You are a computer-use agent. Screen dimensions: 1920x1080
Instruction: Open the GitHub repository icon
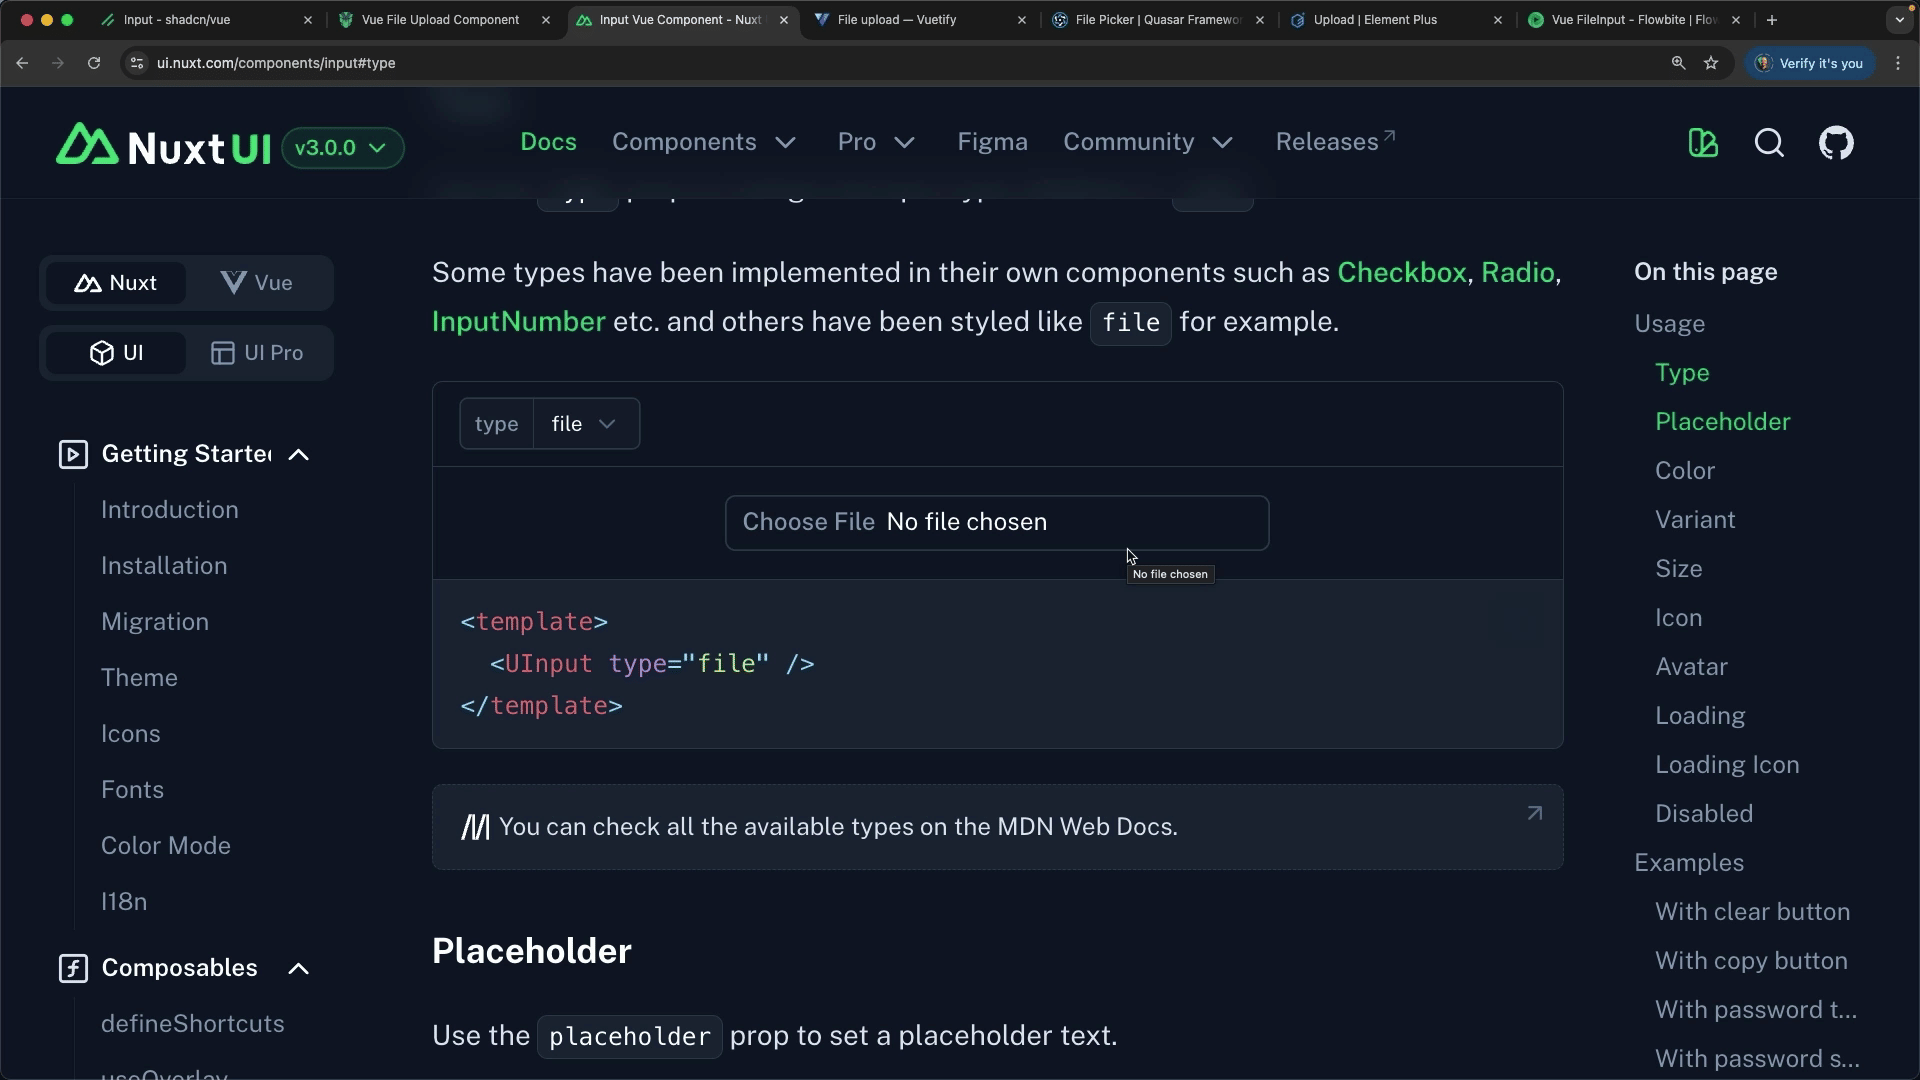click(1836, 143)
